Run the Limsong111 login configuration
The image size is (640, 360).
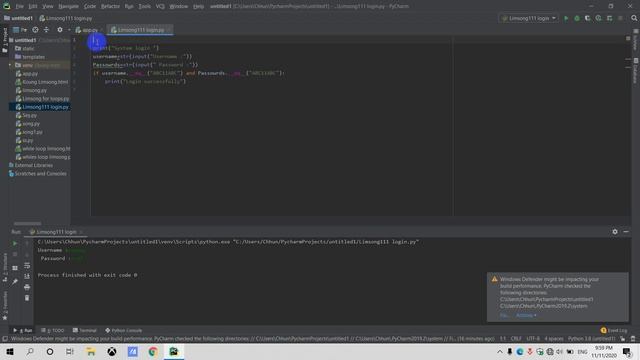tap(566, 18)
